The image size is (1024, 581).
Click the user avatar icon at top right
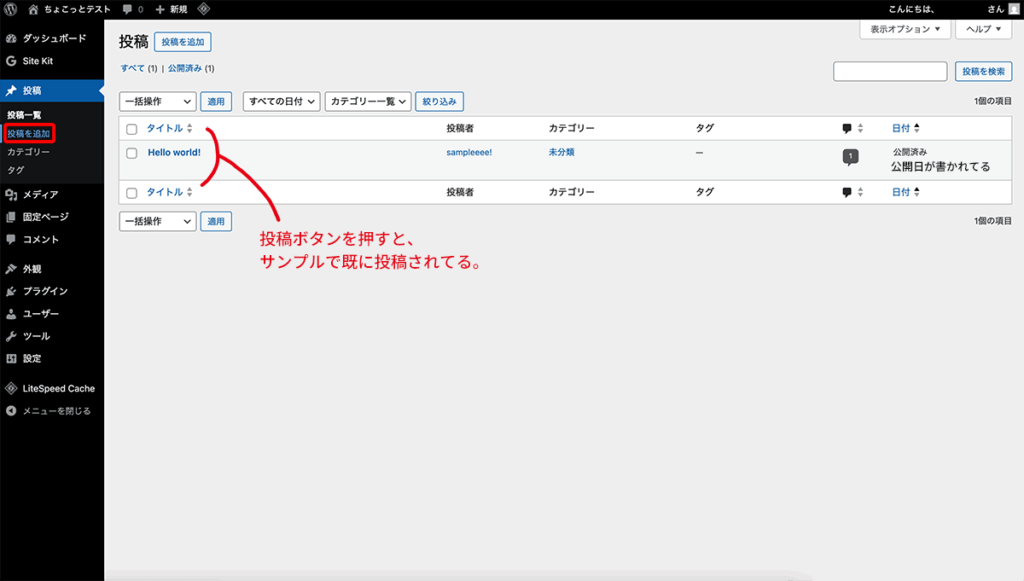pyautogui.click(x=1013, y=9)
